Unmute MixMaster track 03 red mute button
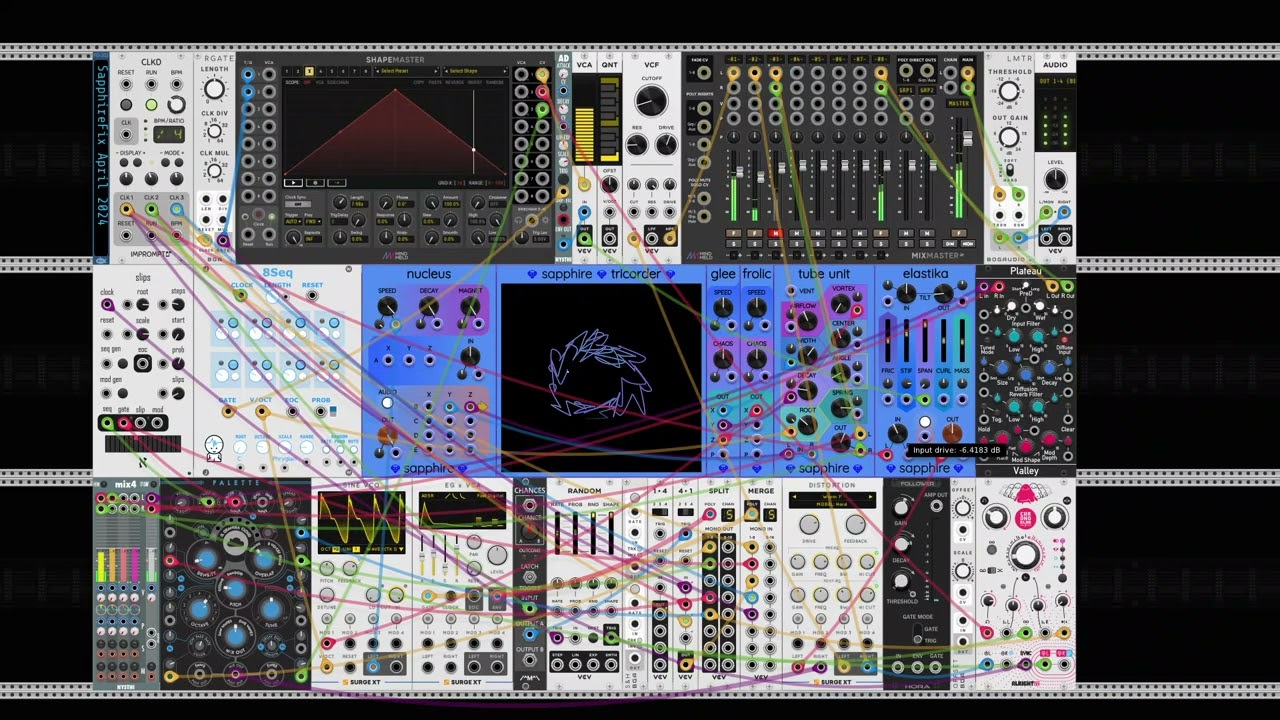1280x720 pixels. click(775, 233)
